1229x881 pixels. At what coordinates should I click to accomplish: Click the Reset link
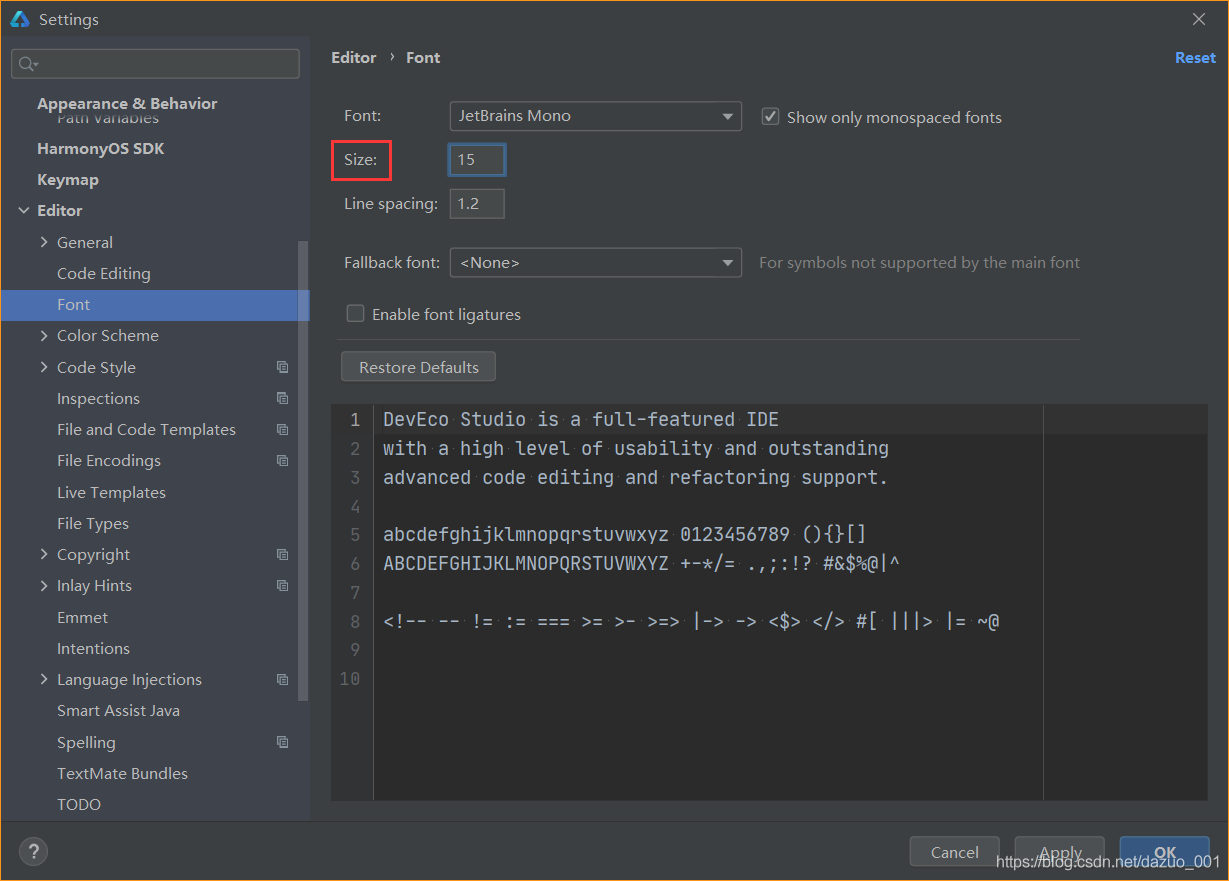(1195, 58)
